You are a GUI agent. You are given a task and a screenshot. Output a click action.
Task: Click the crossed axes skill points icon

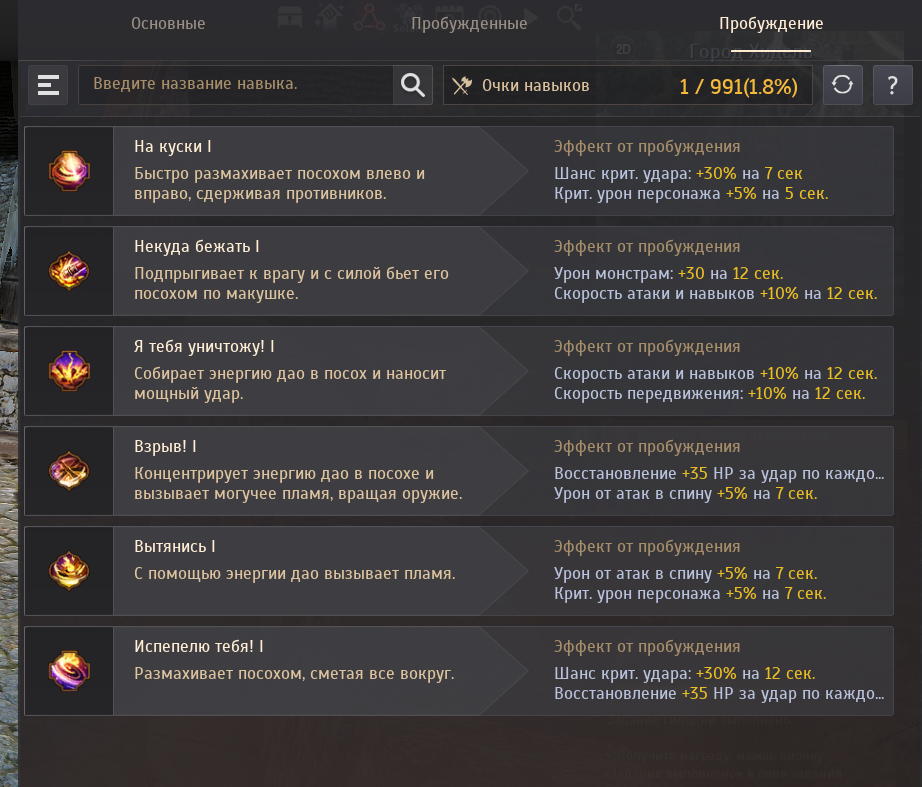point(462,86)
